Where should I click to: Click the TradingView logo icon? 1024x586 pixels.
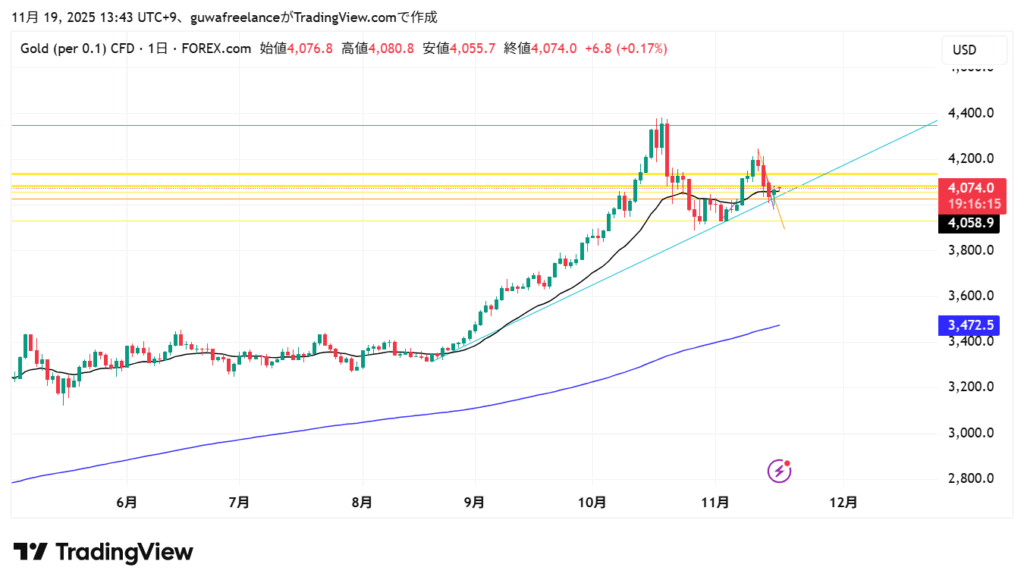[30, 552]
